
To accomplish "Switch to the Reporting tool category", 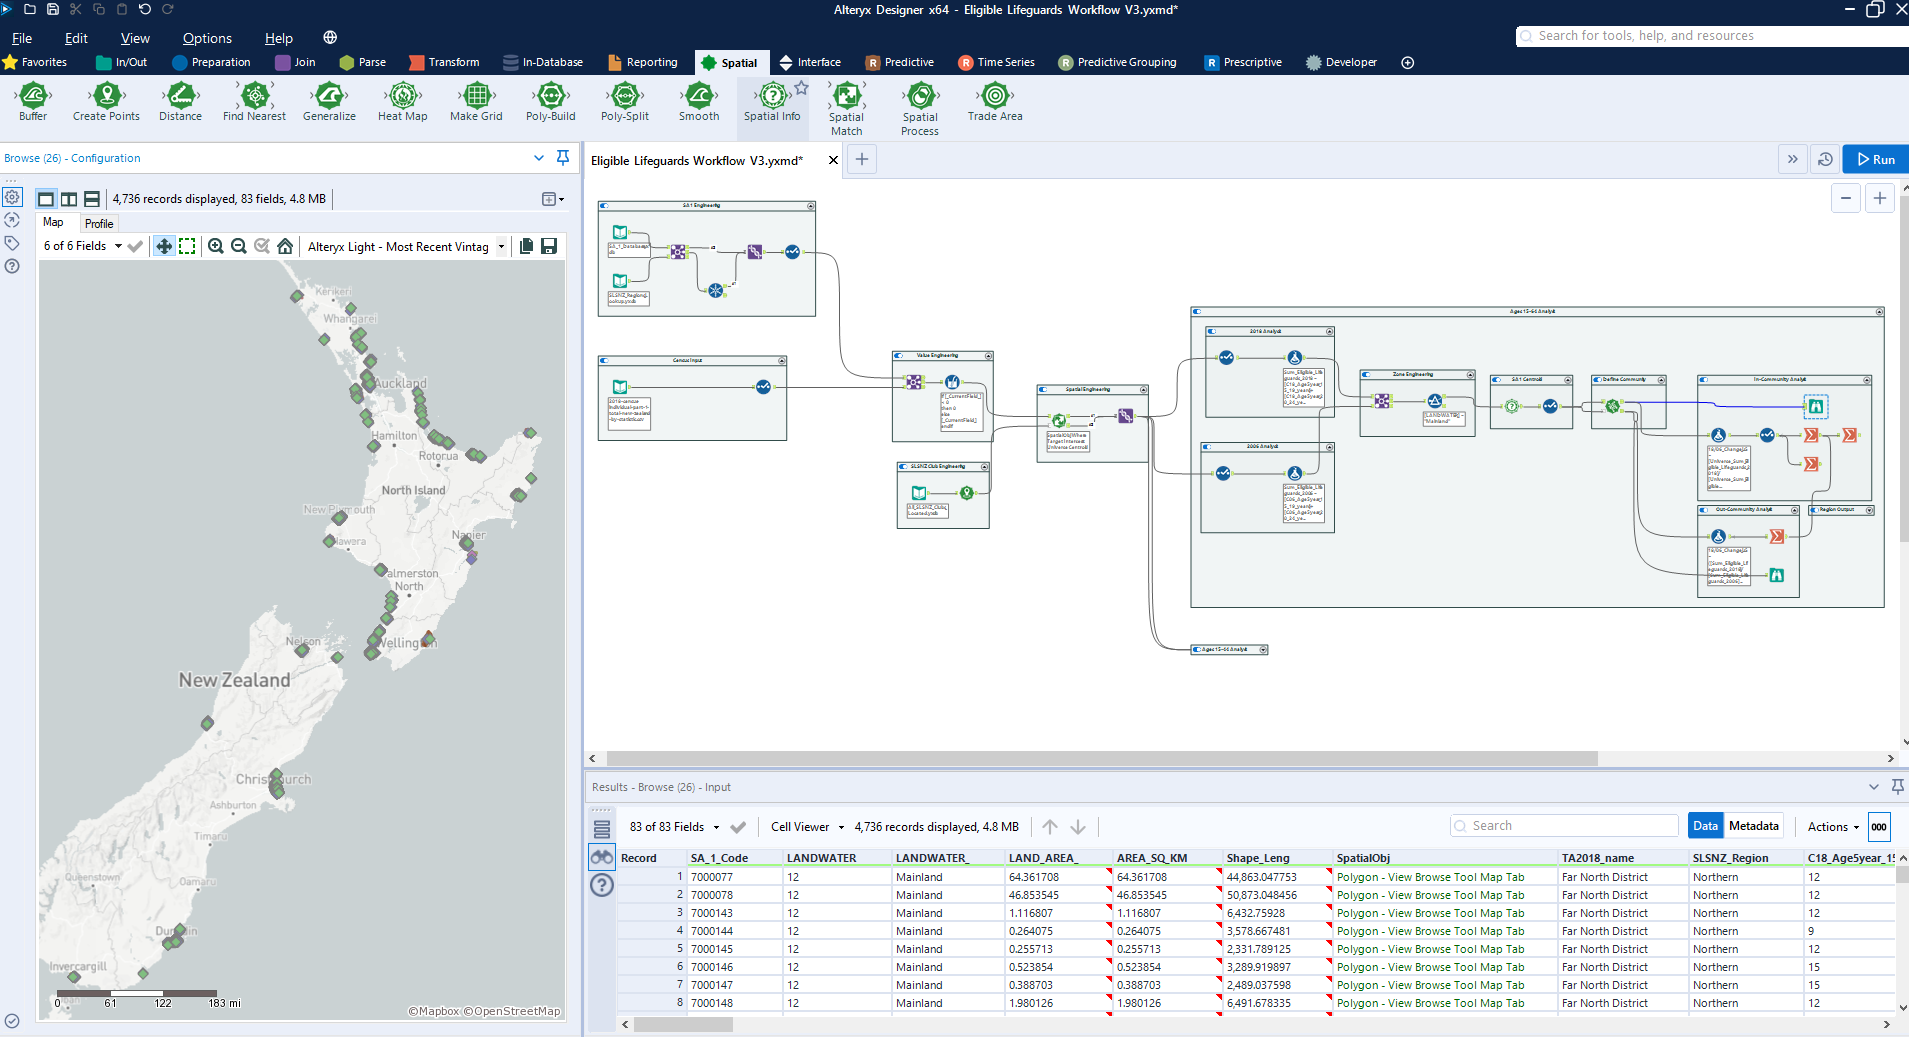I will (643, 62).
